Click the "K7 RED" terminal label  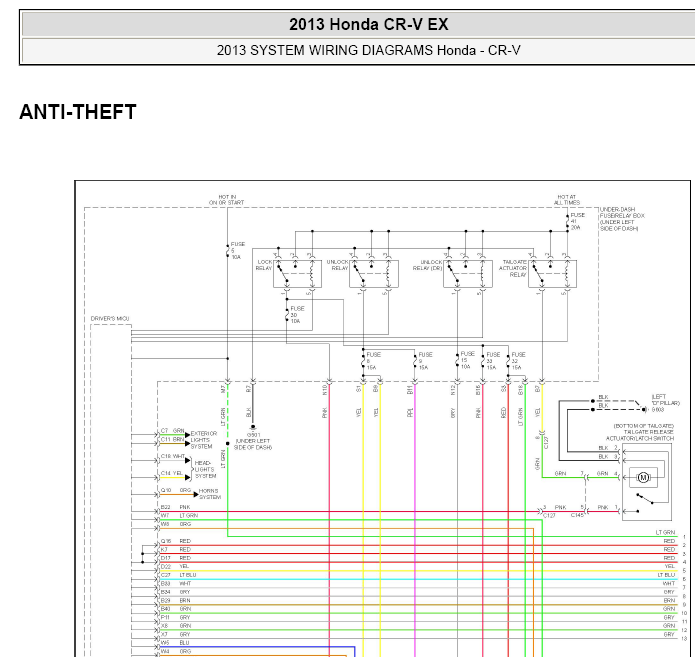(176, 550)
